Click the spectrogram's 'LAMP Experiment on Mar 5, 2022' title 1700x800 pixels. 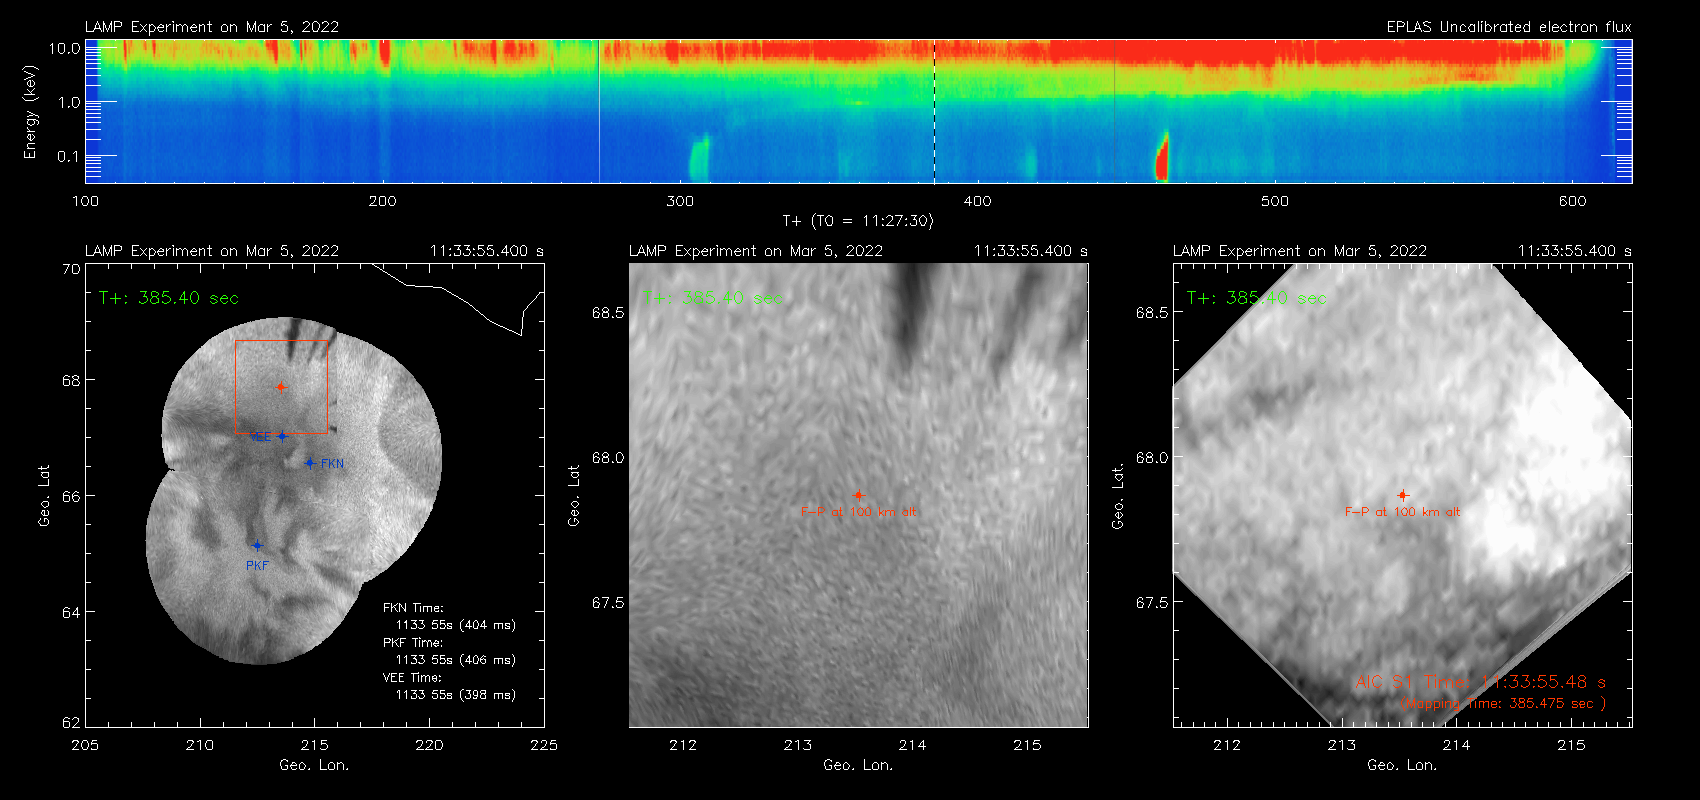point(212,27)
